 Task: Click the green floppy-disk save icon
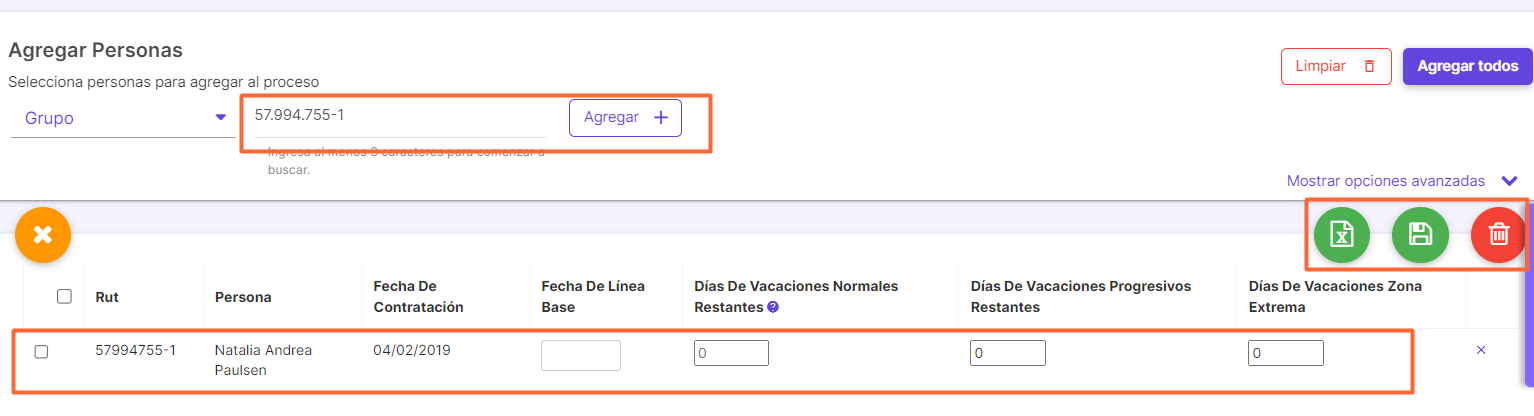(x=1420, y=235)
